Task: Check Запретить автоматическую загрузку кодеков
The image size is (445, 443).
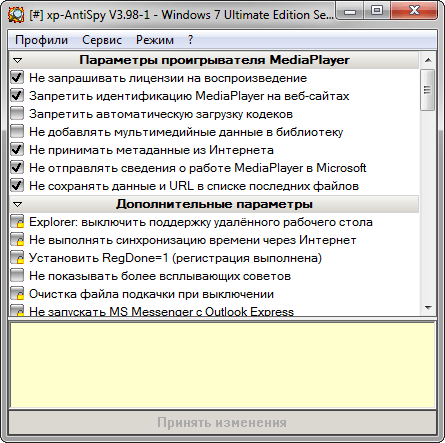Action: click(x=17, y=113)
